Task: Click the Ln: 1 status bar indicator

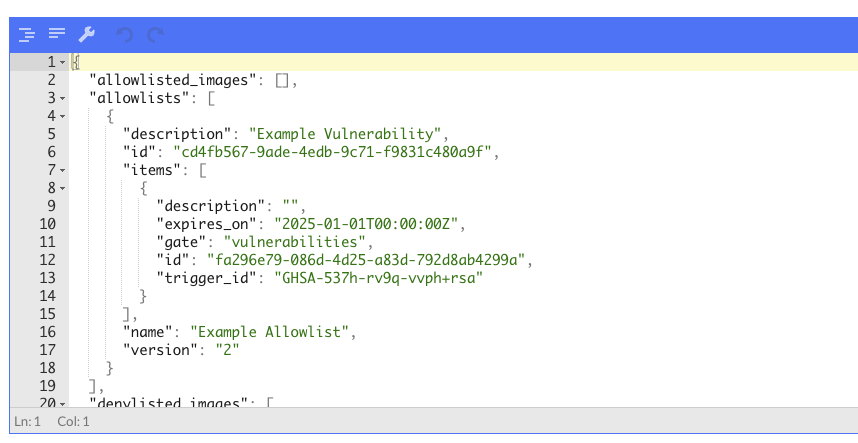Action: 27,421
